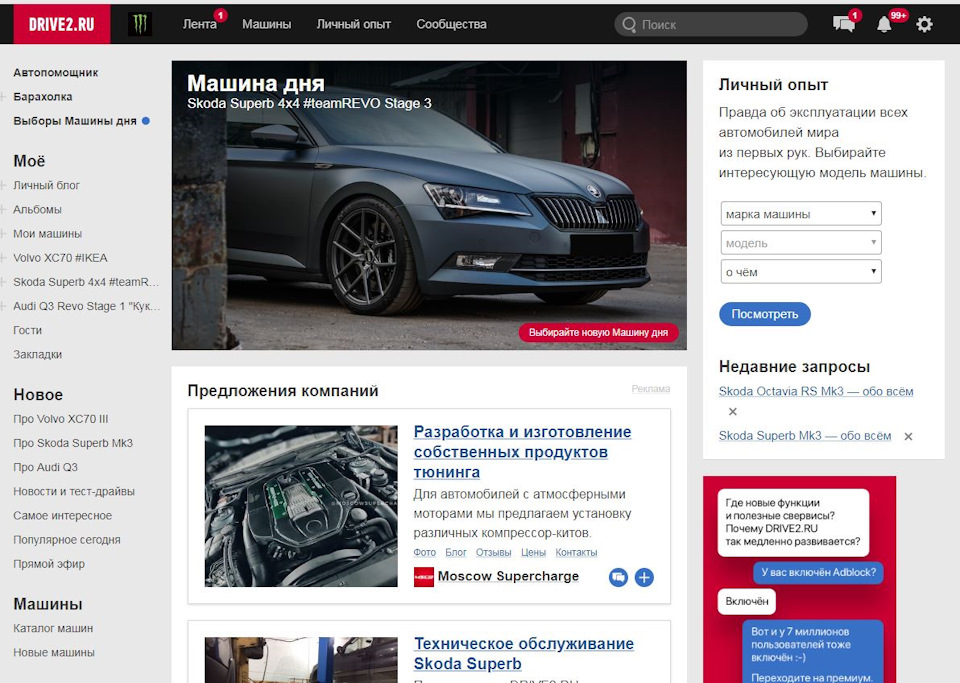The image size is (960, 683).
Task: Open Закладки in sidebar
Action: [37, 354]
